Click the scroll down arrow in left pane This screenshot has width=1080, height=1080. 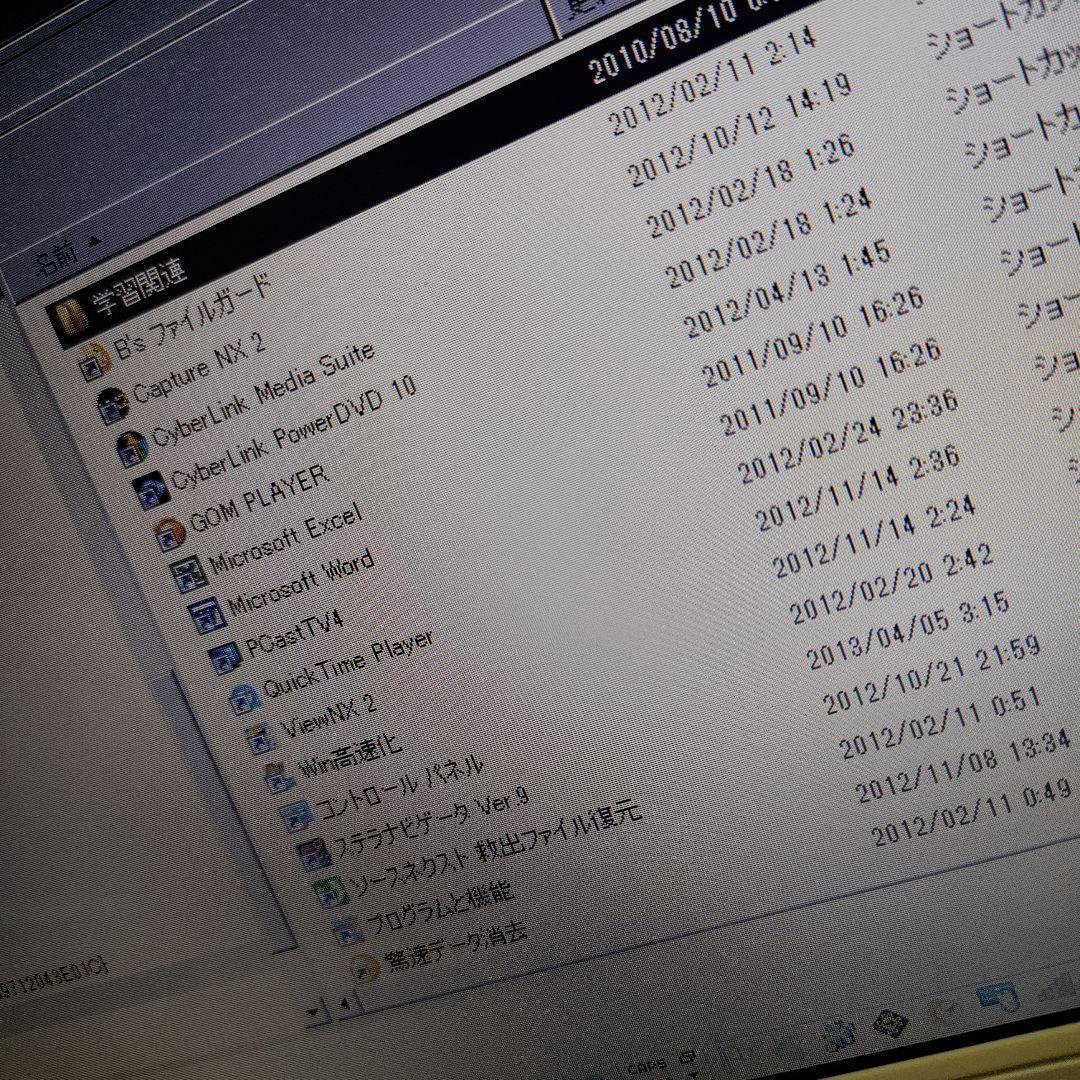[x=313, y=1012]
